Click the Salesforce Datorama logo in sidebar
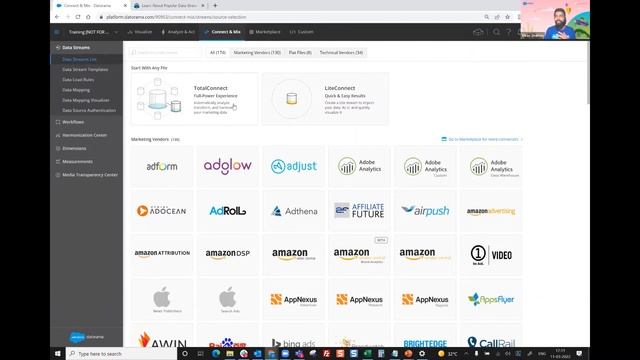Image resolution: width=640 pixels, height=360 pixels. (87, 337)
